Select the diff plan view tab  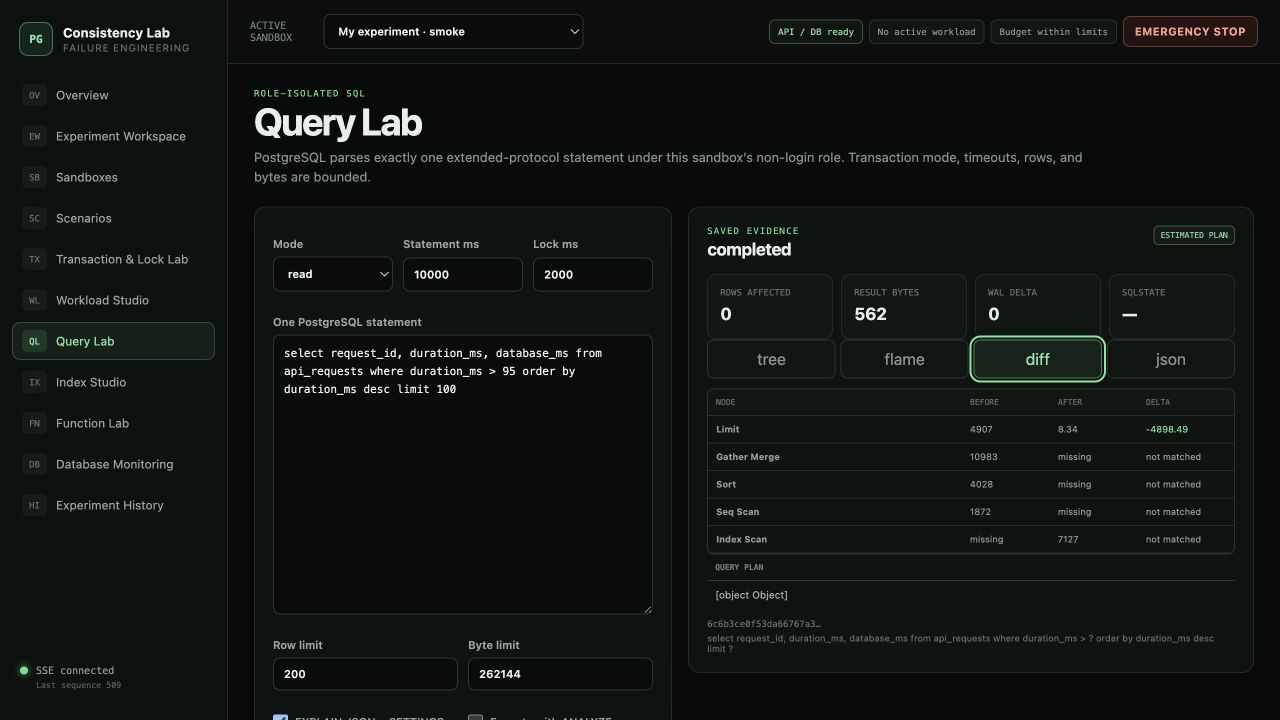click(1037, 359)
